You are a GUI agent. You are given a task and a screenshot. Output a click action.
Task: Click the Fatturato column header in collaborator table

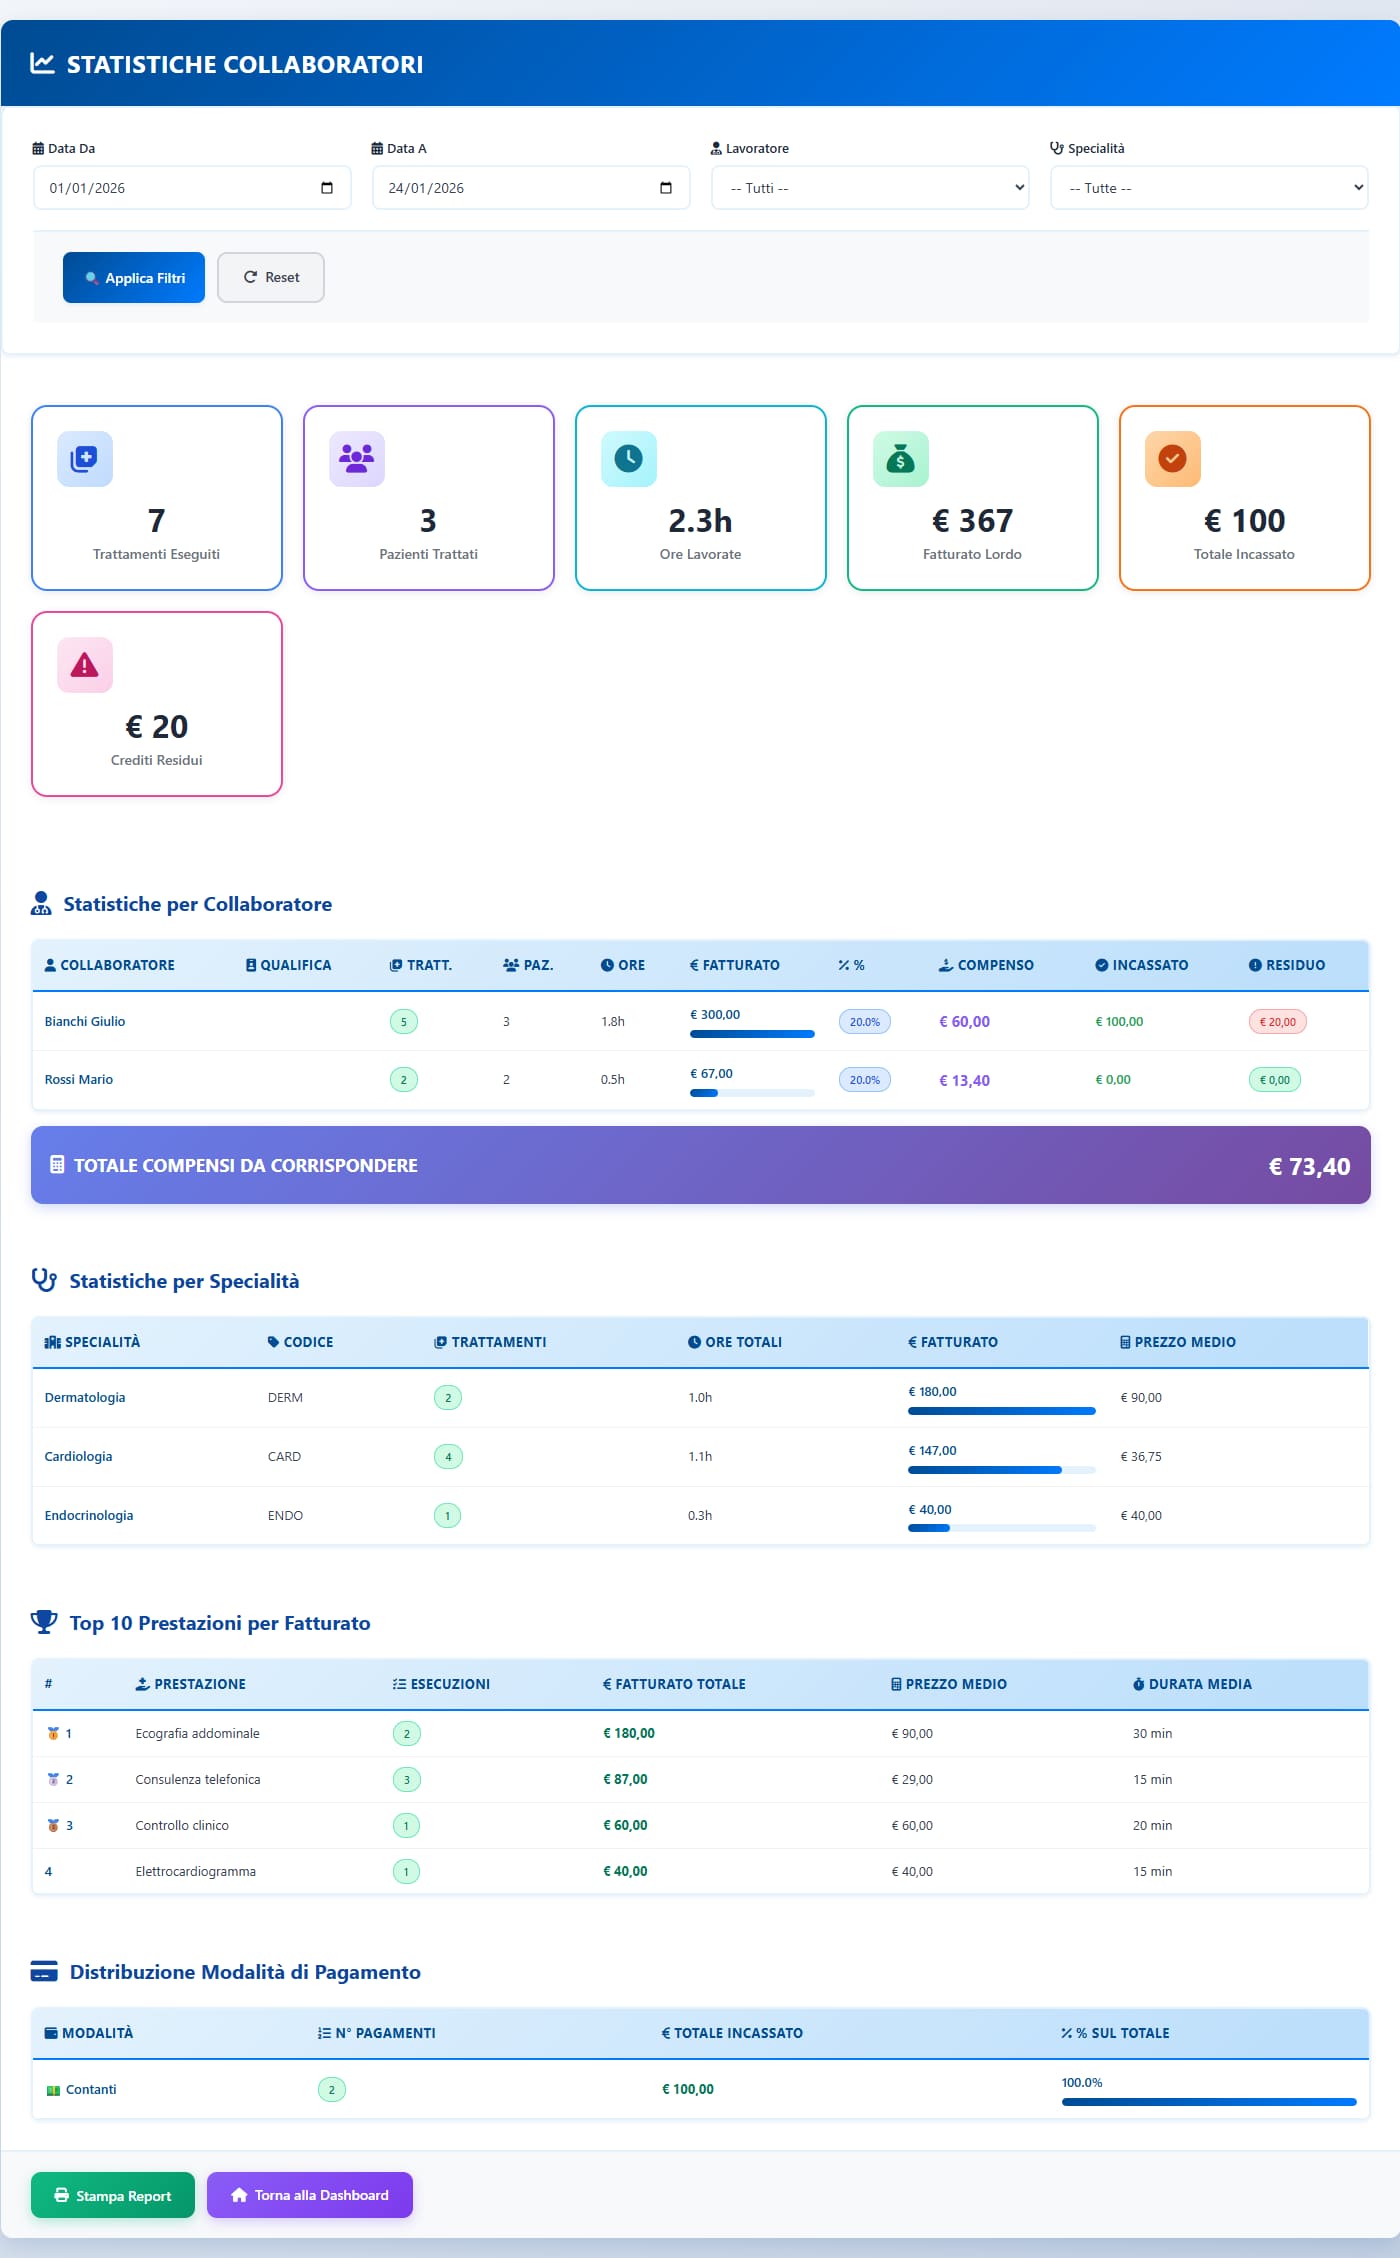tap(735, 965)
